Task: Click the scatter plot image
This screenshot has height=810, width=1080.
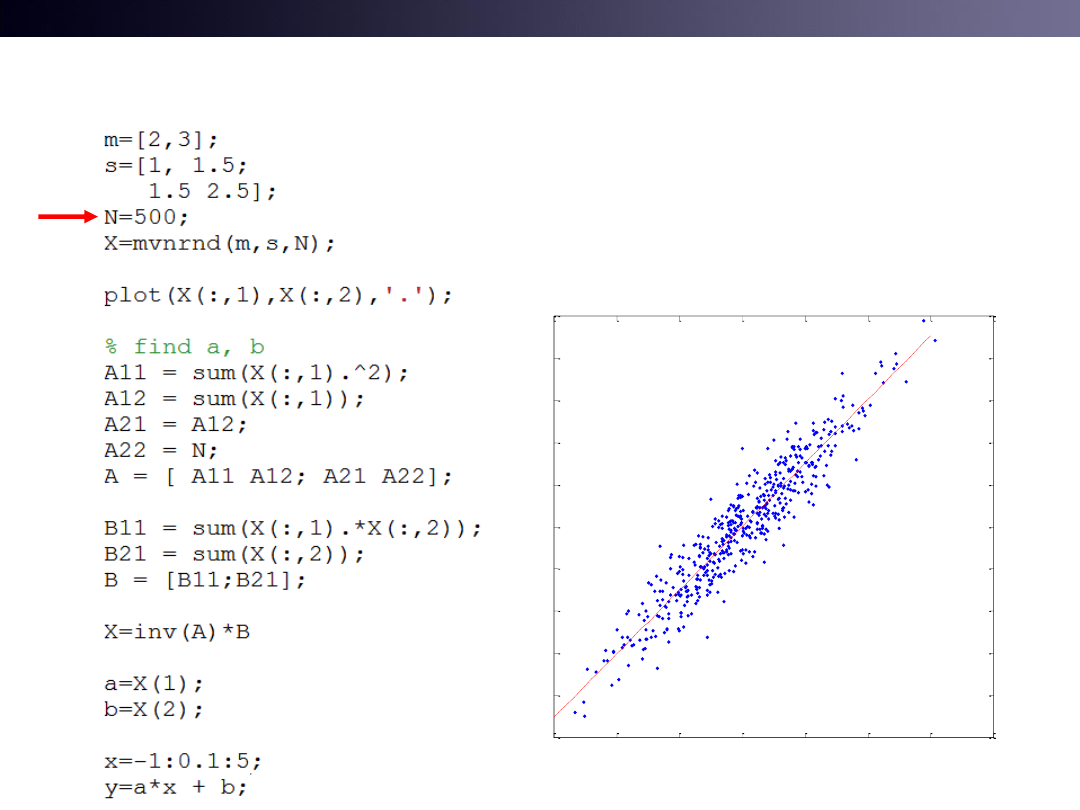Action: (x=774, y=527)
